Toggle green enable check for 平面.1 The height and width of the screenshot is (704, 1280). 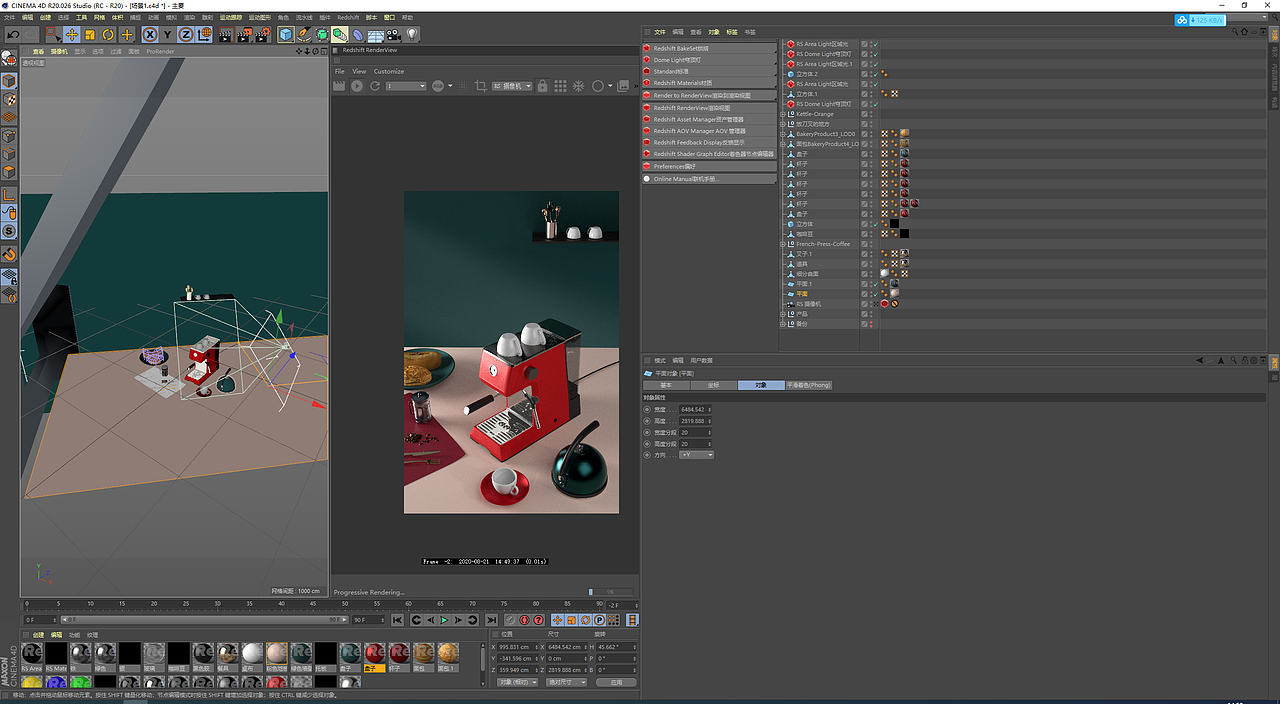tap(876, 284)
